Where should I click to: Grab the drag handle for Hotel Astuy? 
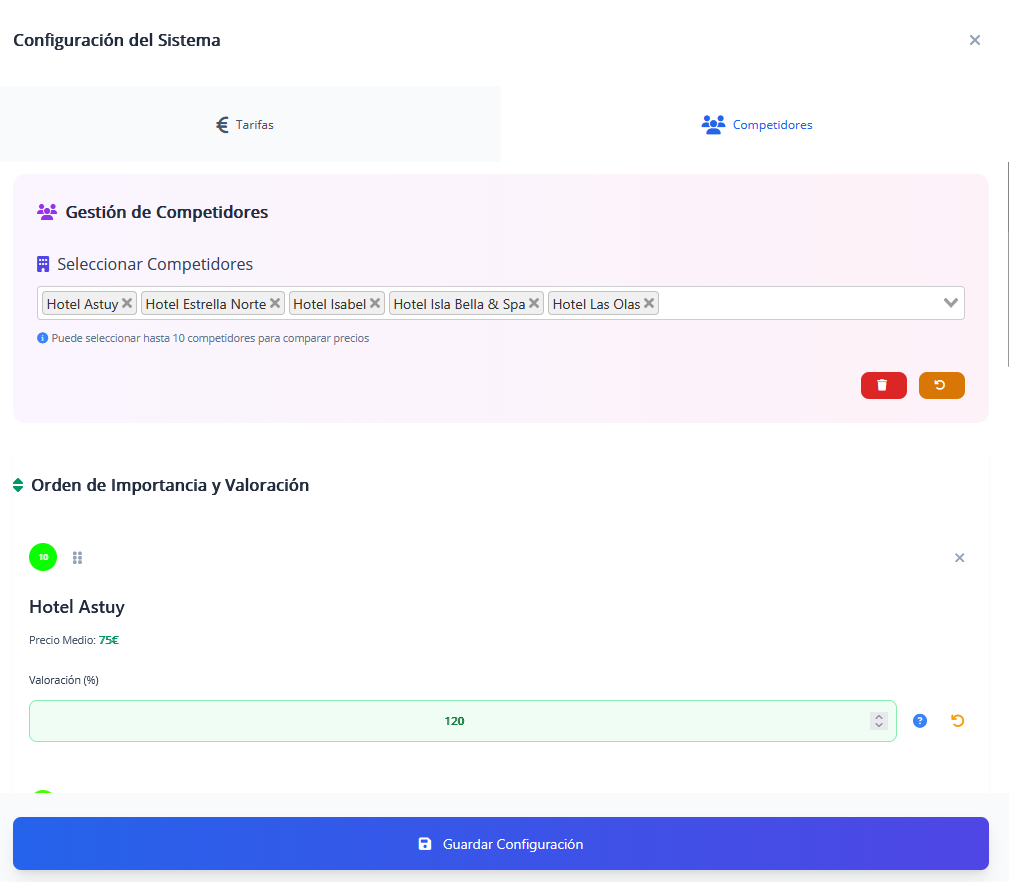pyautogui.click(x=77, y=558)
